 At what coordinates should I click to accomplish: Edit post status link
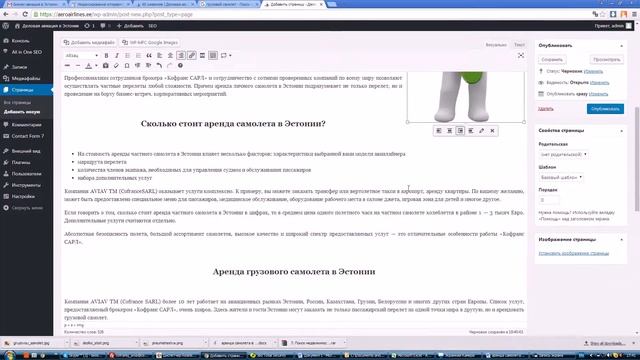(593, 71)
